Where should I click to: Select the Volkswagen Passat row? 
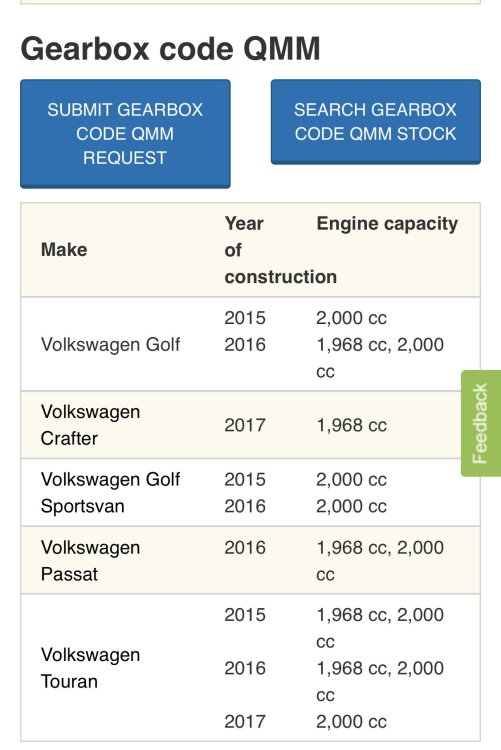[x=250, y=561]
